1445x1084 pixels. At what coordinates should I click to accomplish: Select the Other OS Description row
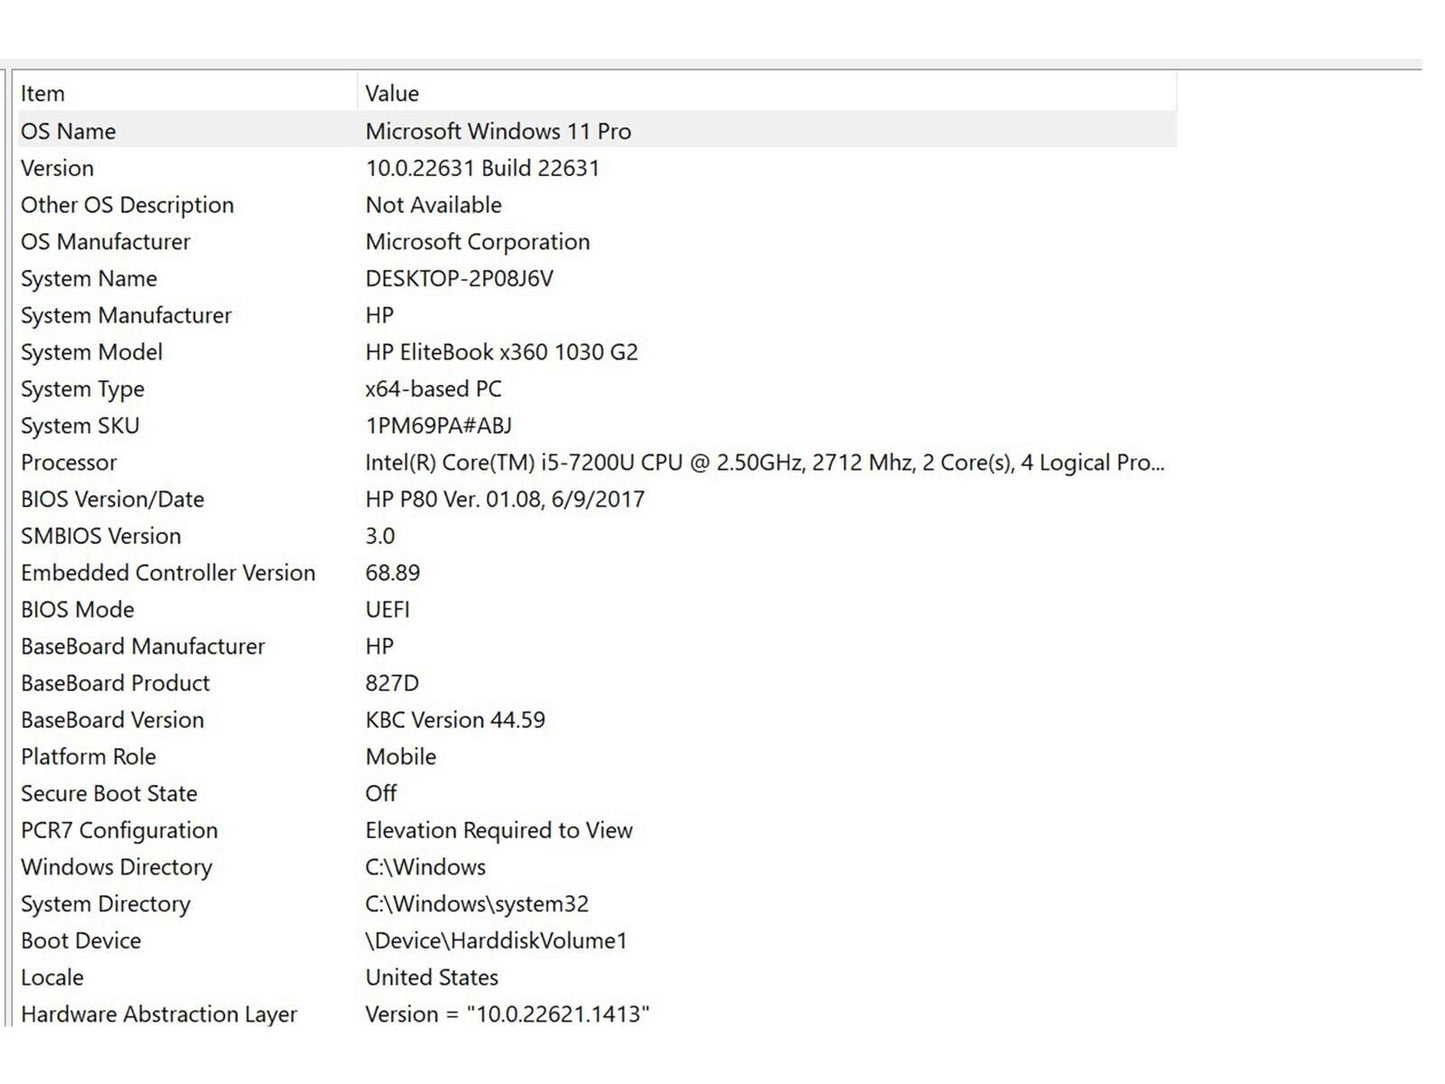pos(127,205)
